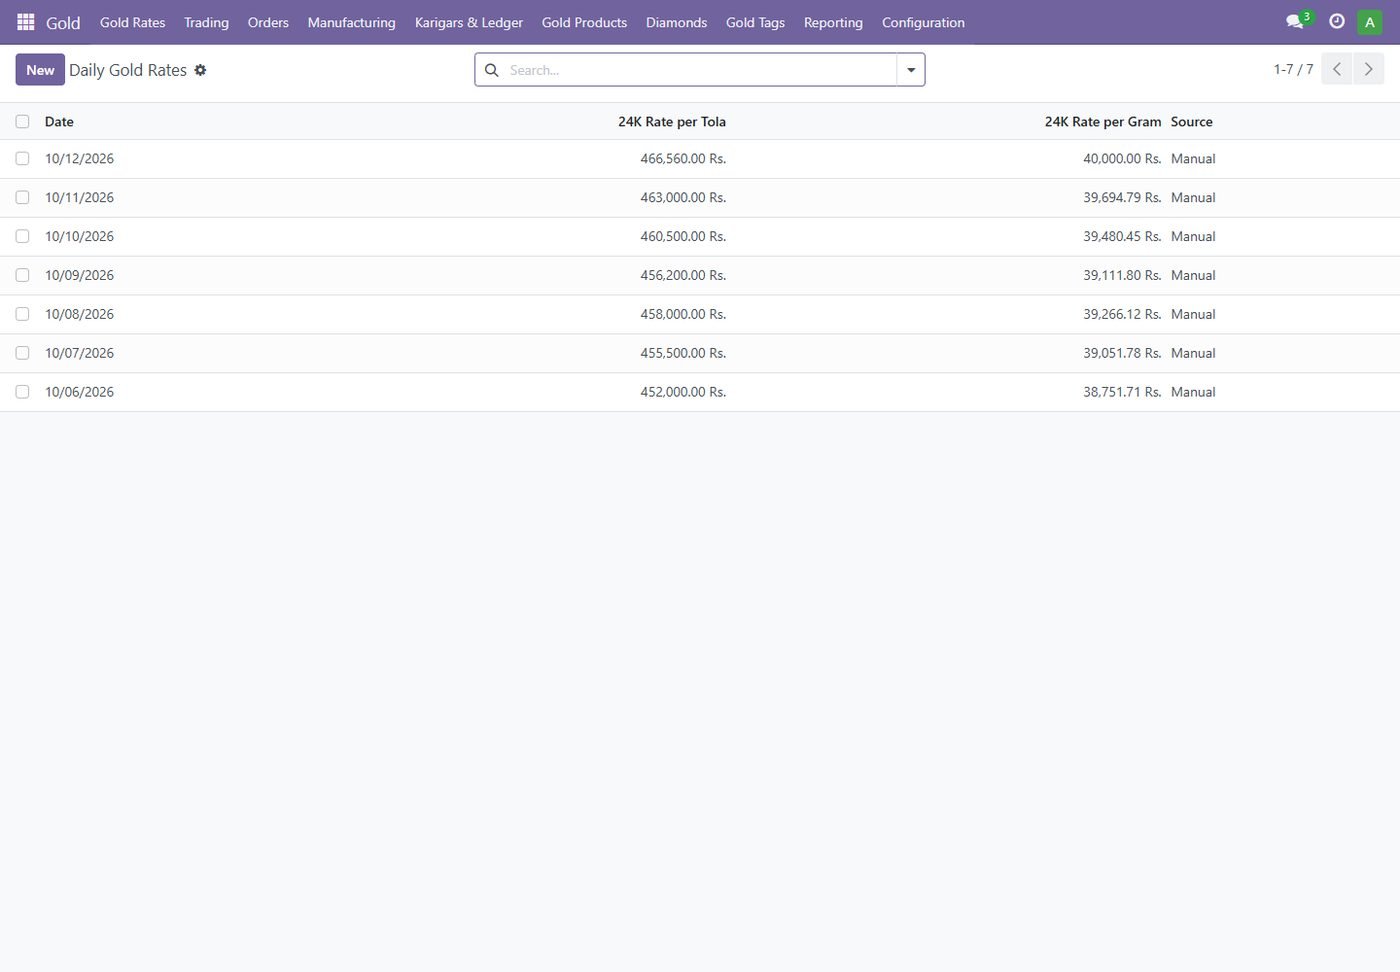Open the 39,694.79 Rs. gram rate cell

pos(1122,198)
